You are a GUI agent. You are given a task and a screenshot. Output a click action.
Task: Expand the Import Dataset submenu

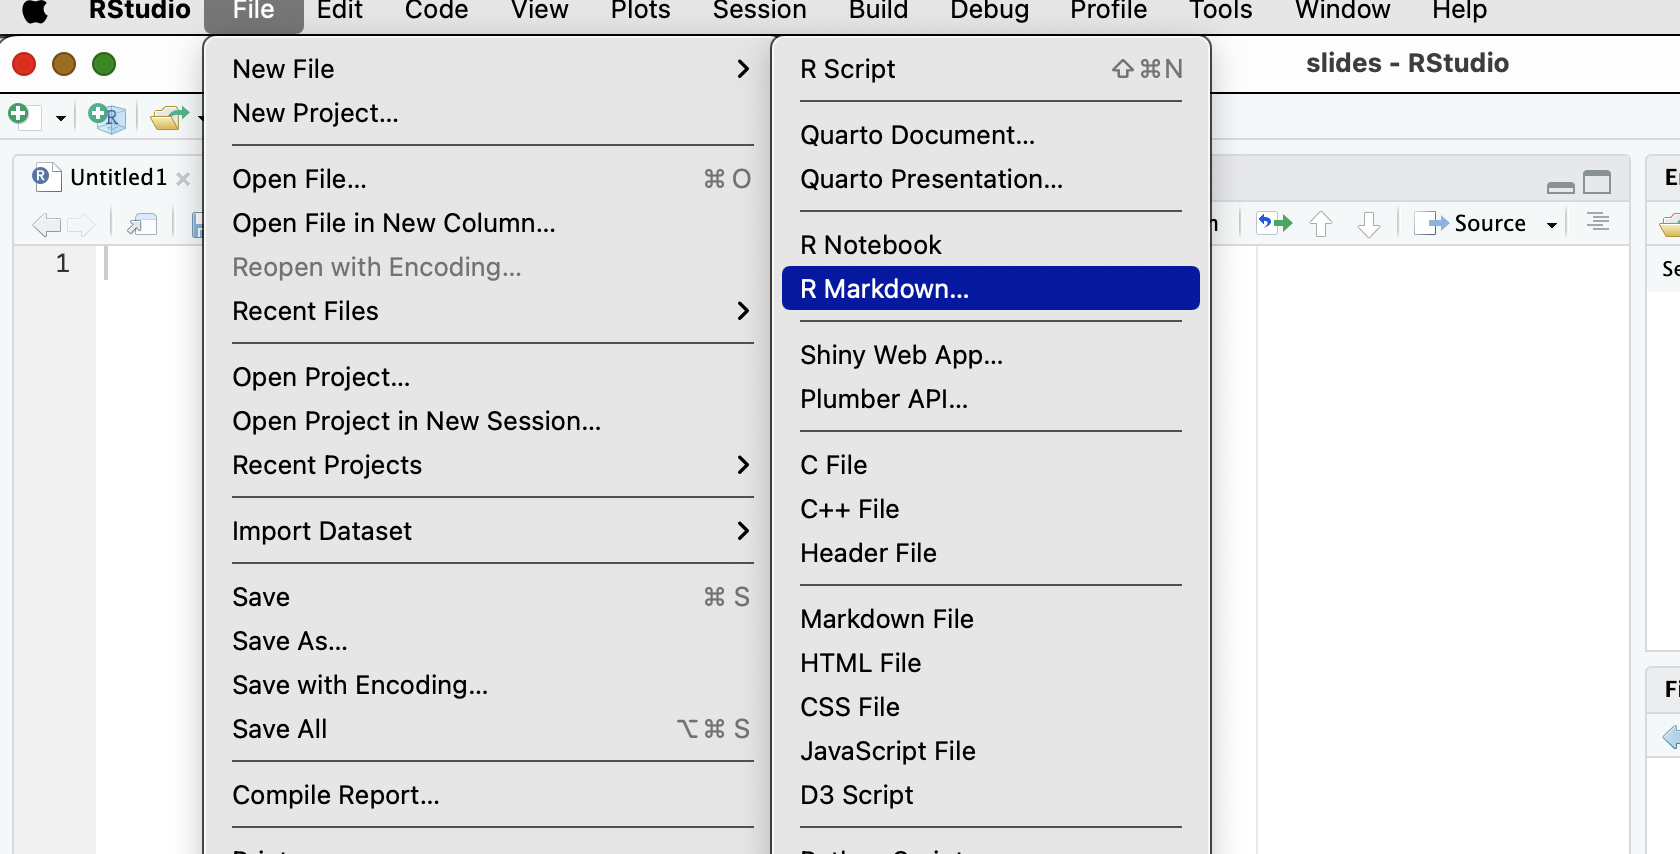[x=492, y=531]
